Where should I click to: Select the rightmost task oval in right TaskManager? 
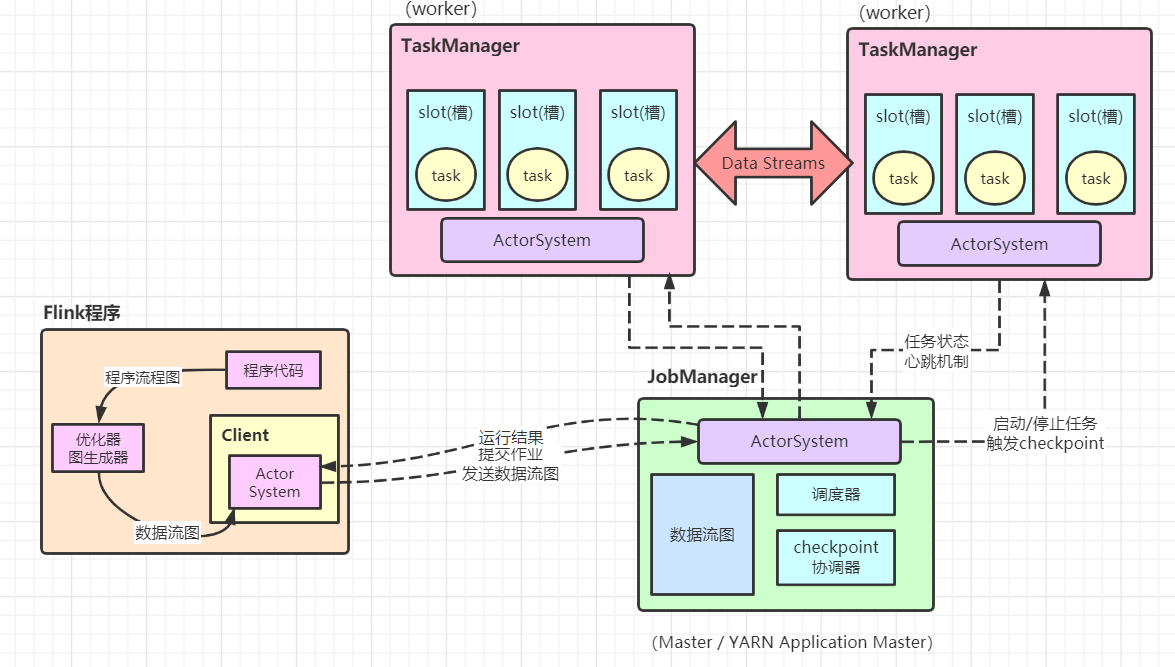coord(1095,178)
